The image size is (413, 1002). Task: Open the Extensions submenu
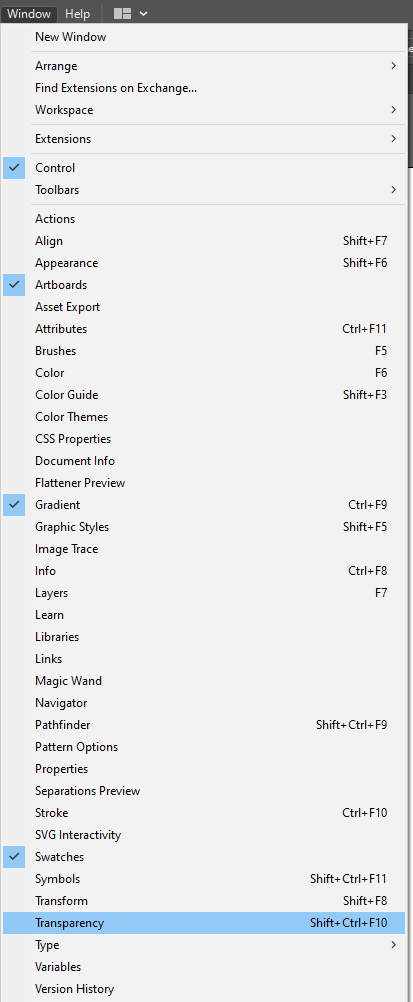(x=204, y=139)
